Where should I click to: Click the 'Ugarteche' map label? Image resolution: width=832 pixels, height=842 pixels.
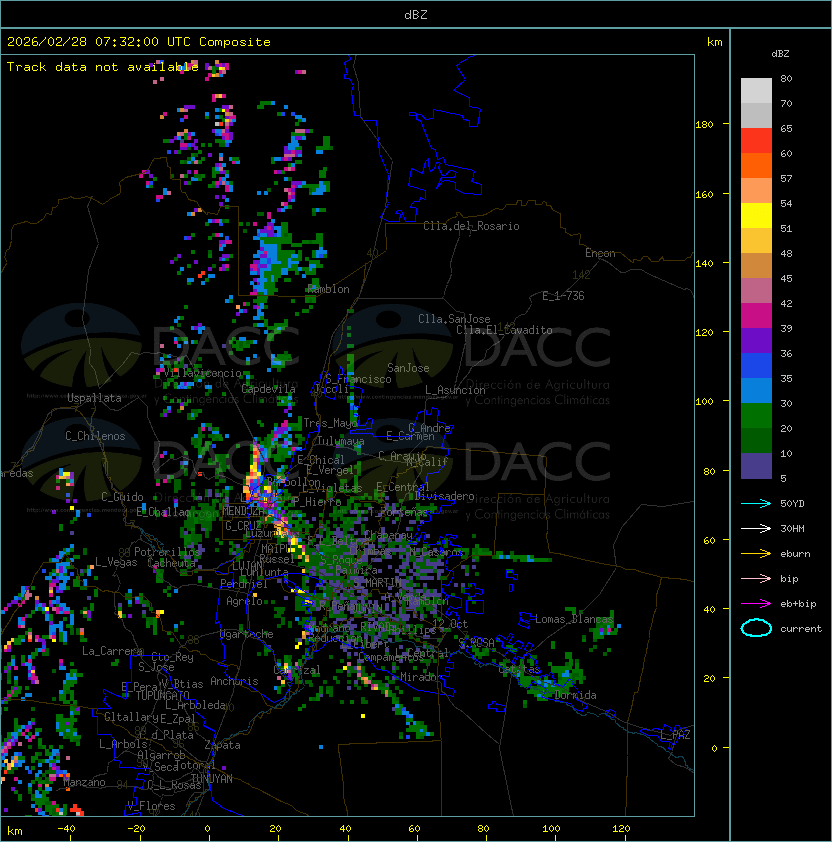(247, 634)
